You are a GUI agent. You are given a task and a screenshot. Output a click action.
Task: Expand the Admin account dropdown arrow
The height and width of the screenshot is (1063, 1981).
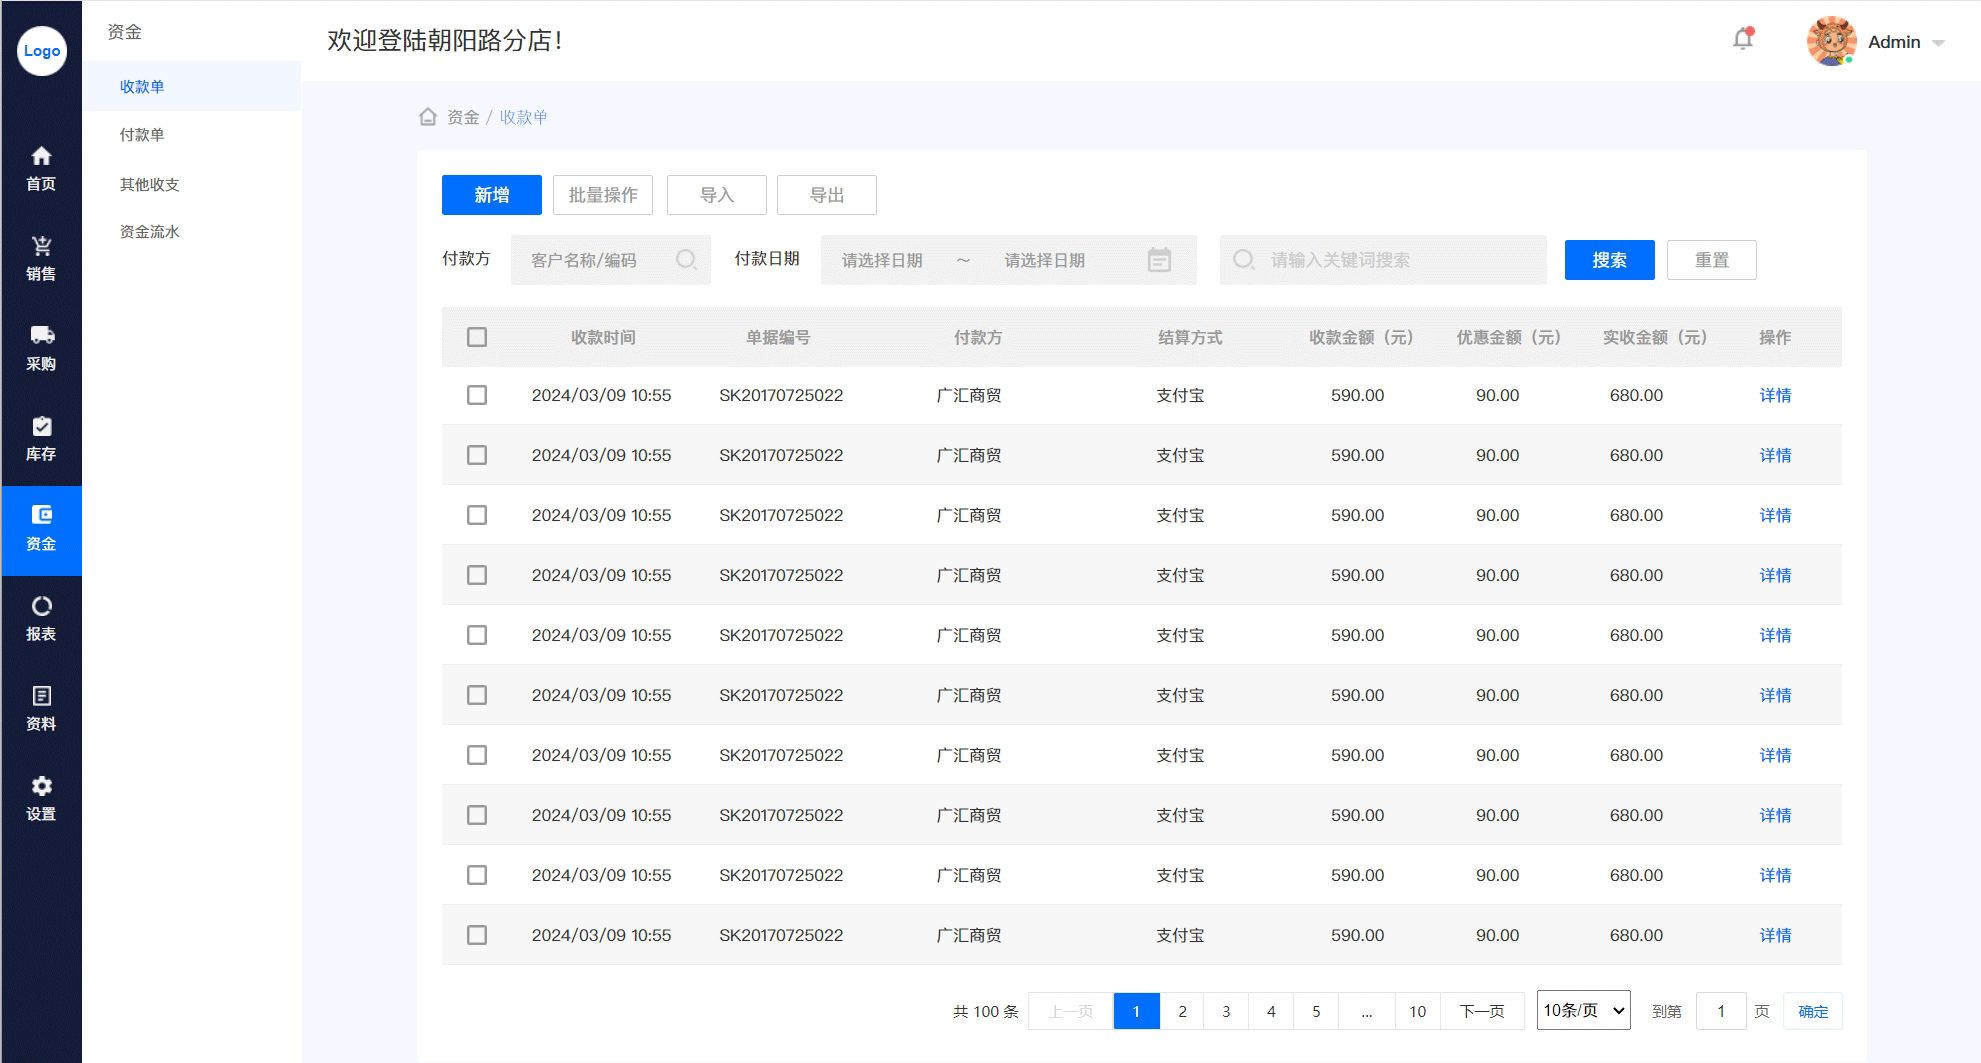point(1938,43)
